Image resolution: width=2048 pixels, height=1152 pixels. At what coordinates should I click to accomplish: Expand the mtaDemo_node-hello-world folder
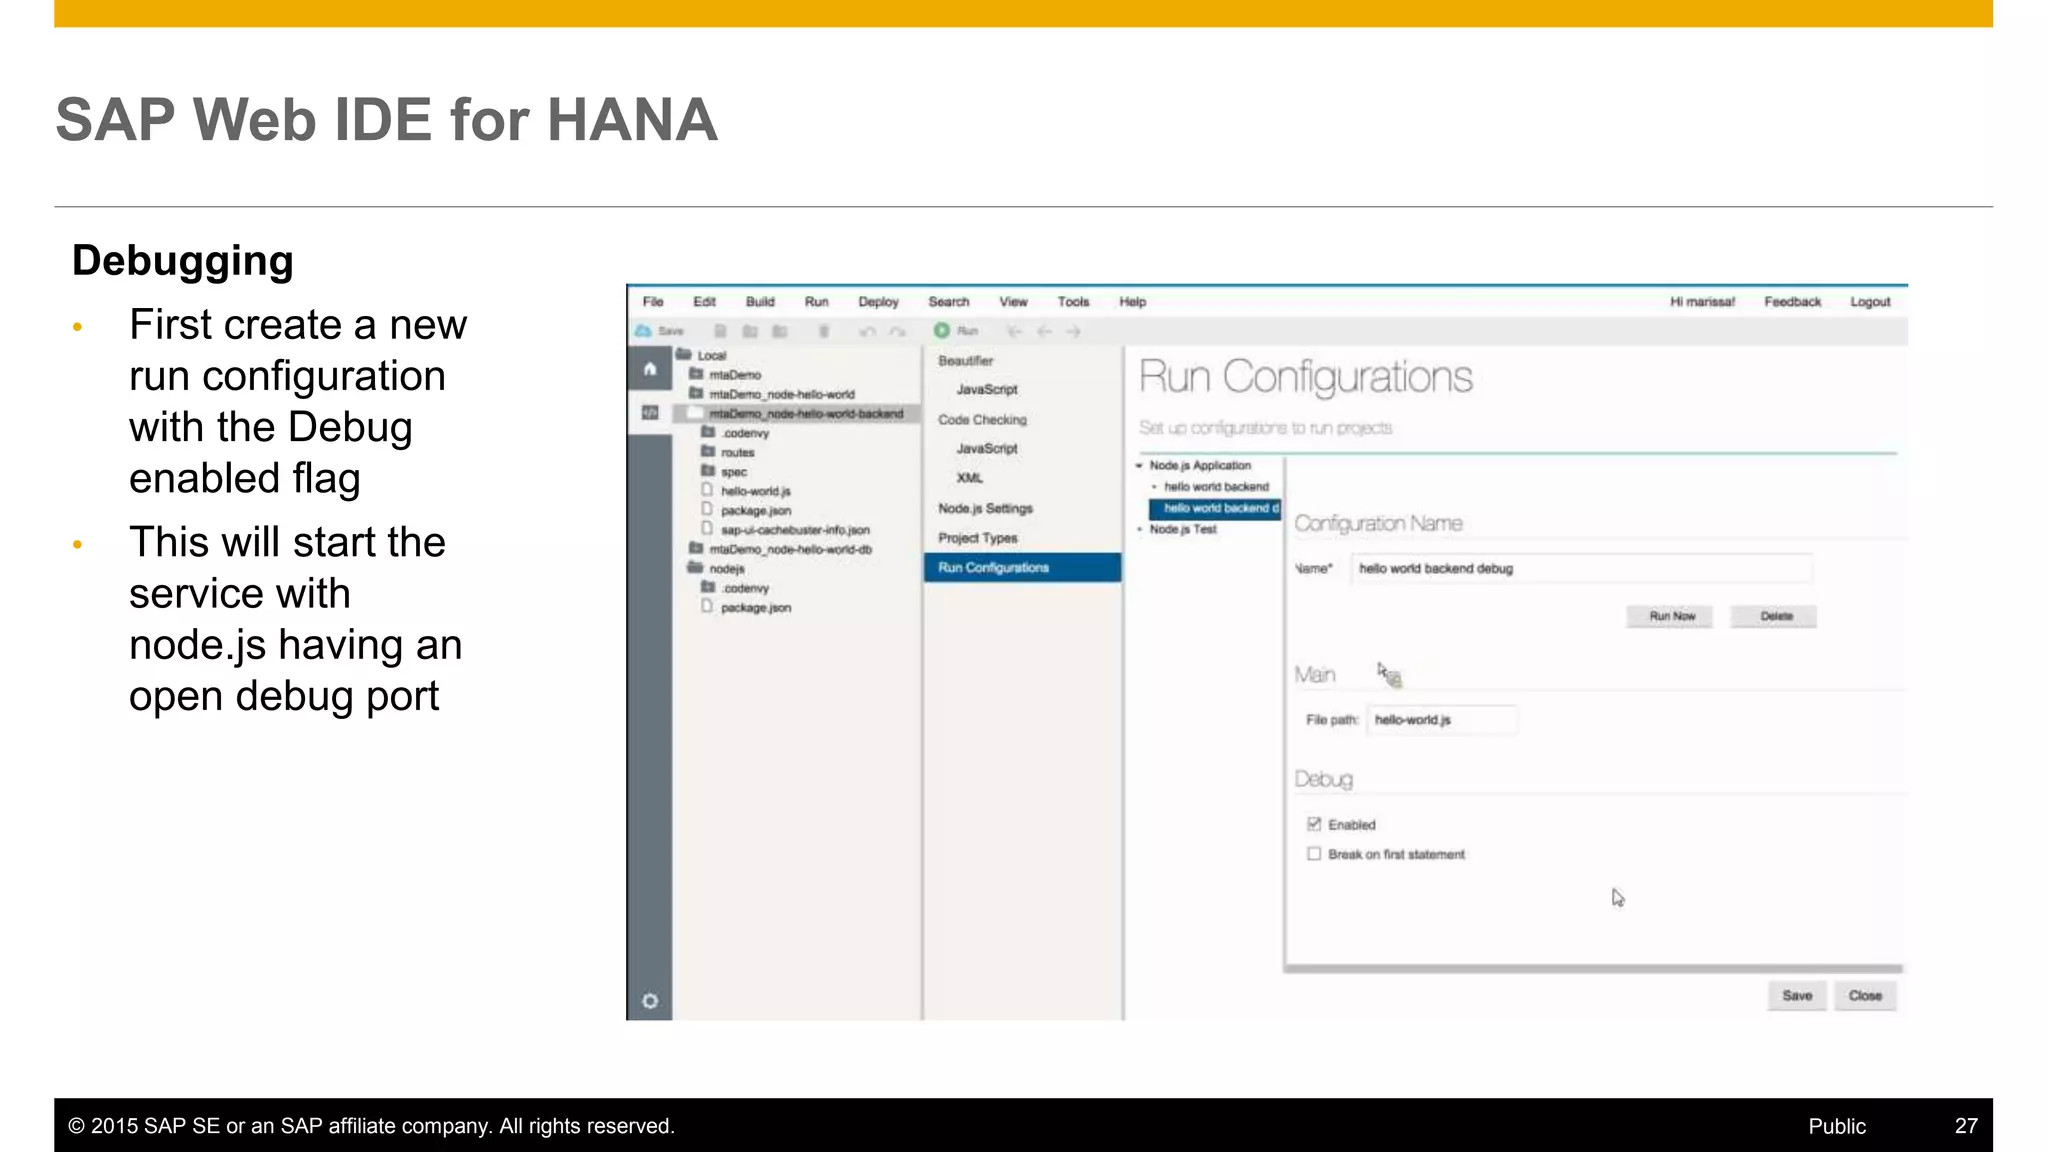(696, 393)
